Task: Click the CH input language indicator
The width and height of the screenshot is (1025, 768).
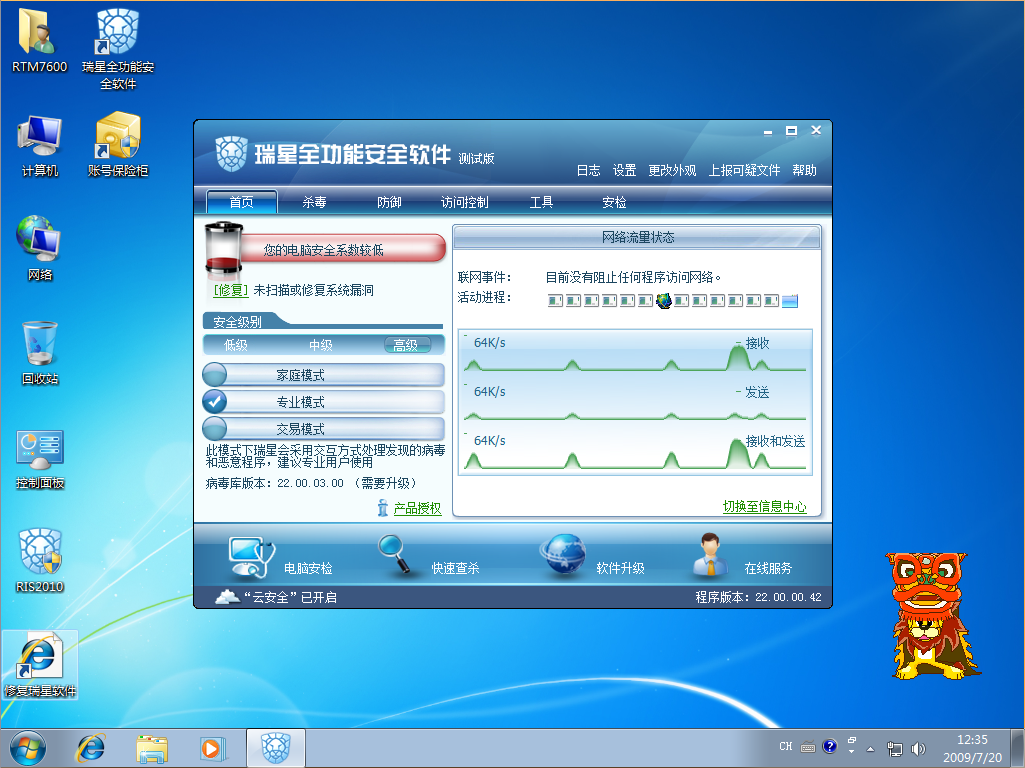Action: pos(786,746)
